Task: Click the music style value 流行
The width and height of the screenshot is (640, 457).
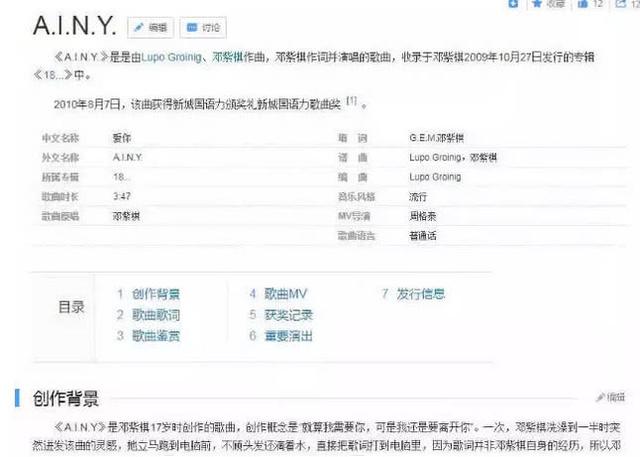Action: pos(418,197)
